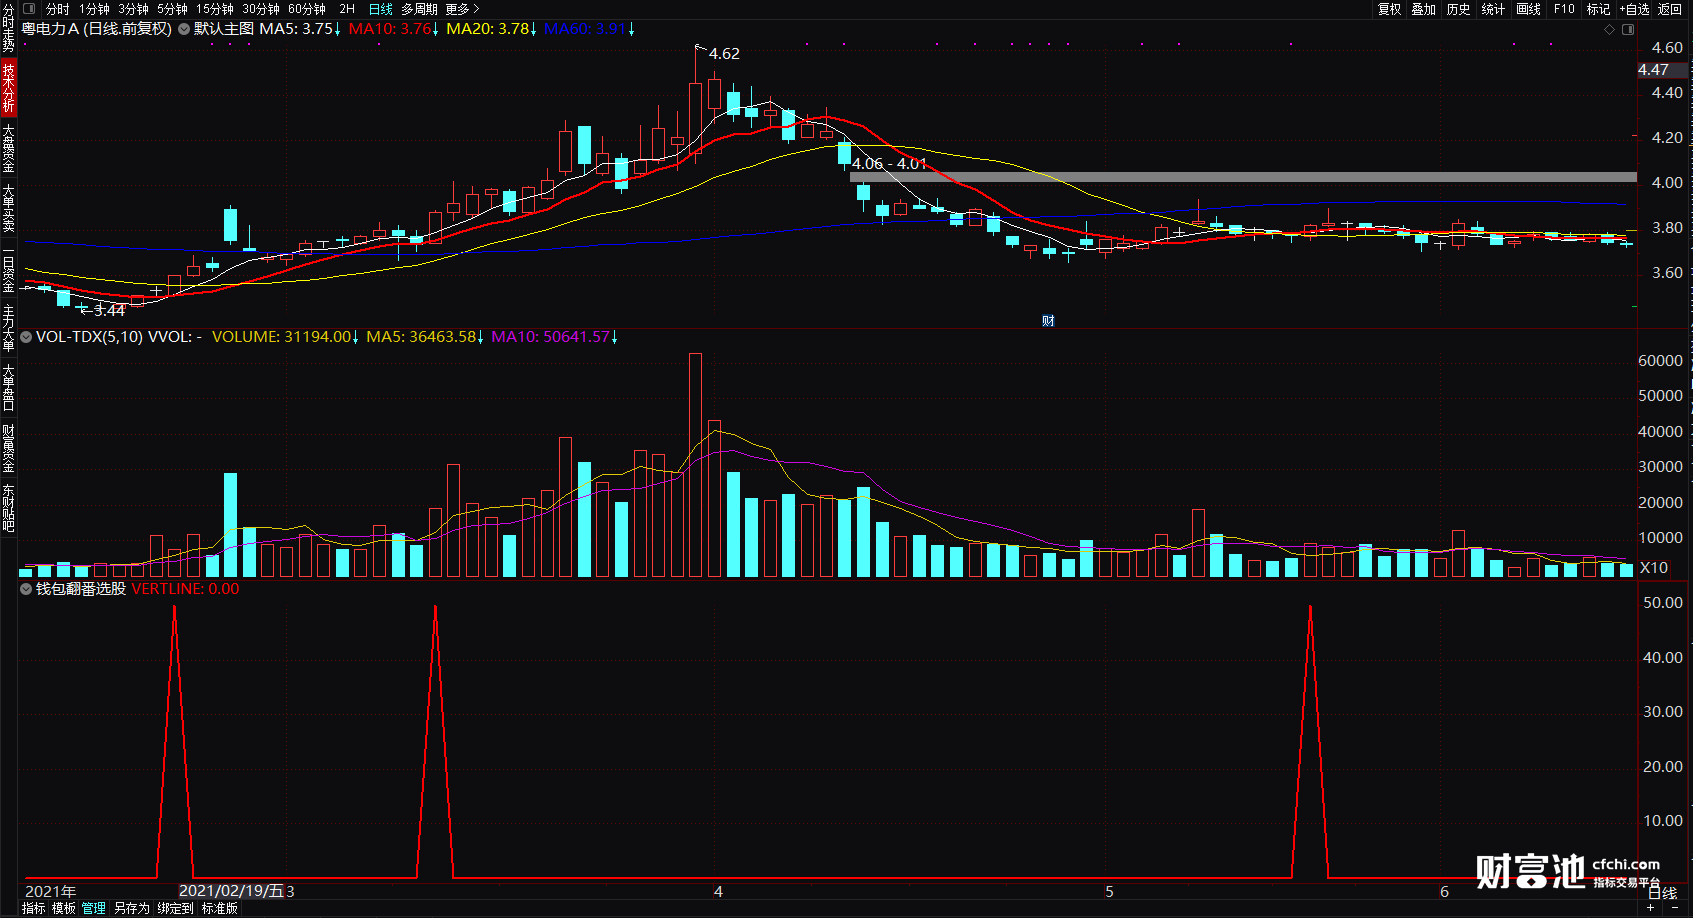Open the VOL-TDX indicator dropdown icon
The image size is (1693, 918).
point(26,337)
